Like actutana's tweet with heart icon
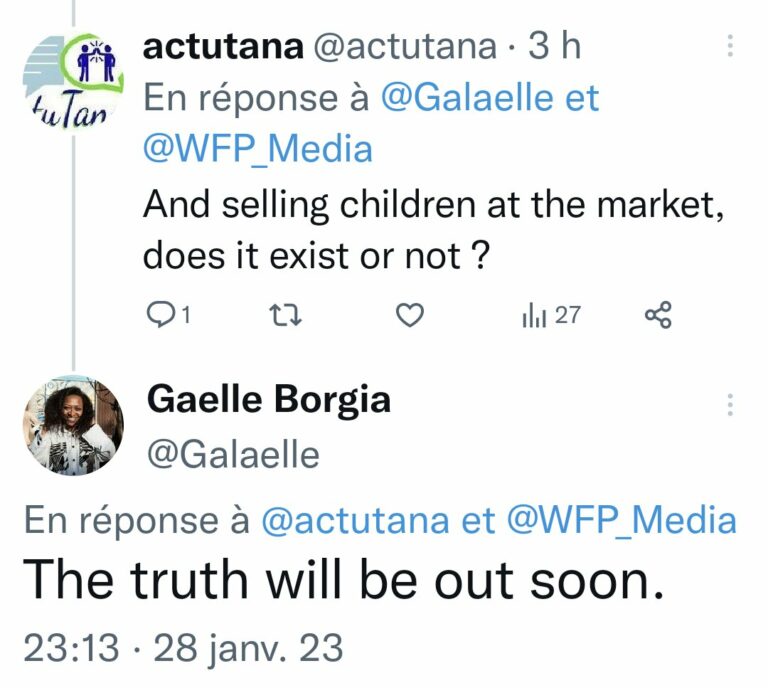This screenshot has width=768, height=688. pyautogui.click(x=409, y=315)
